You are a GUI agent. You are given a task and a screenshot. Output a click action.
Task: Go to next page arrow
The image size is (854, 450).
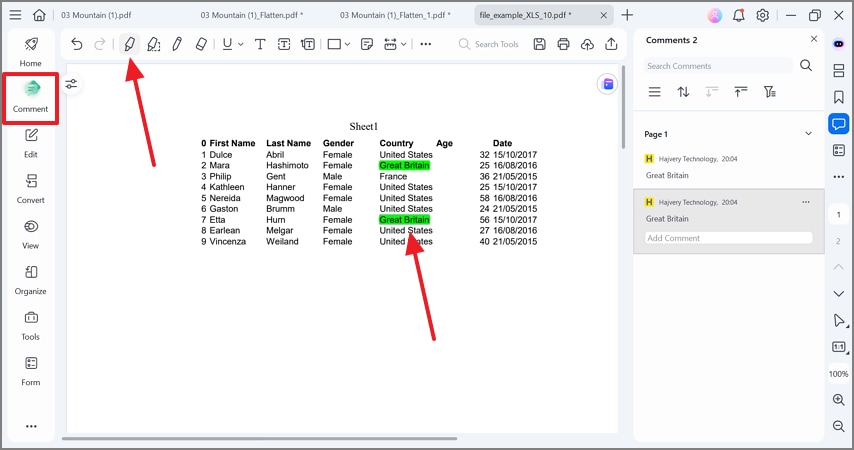coord(839,294)
